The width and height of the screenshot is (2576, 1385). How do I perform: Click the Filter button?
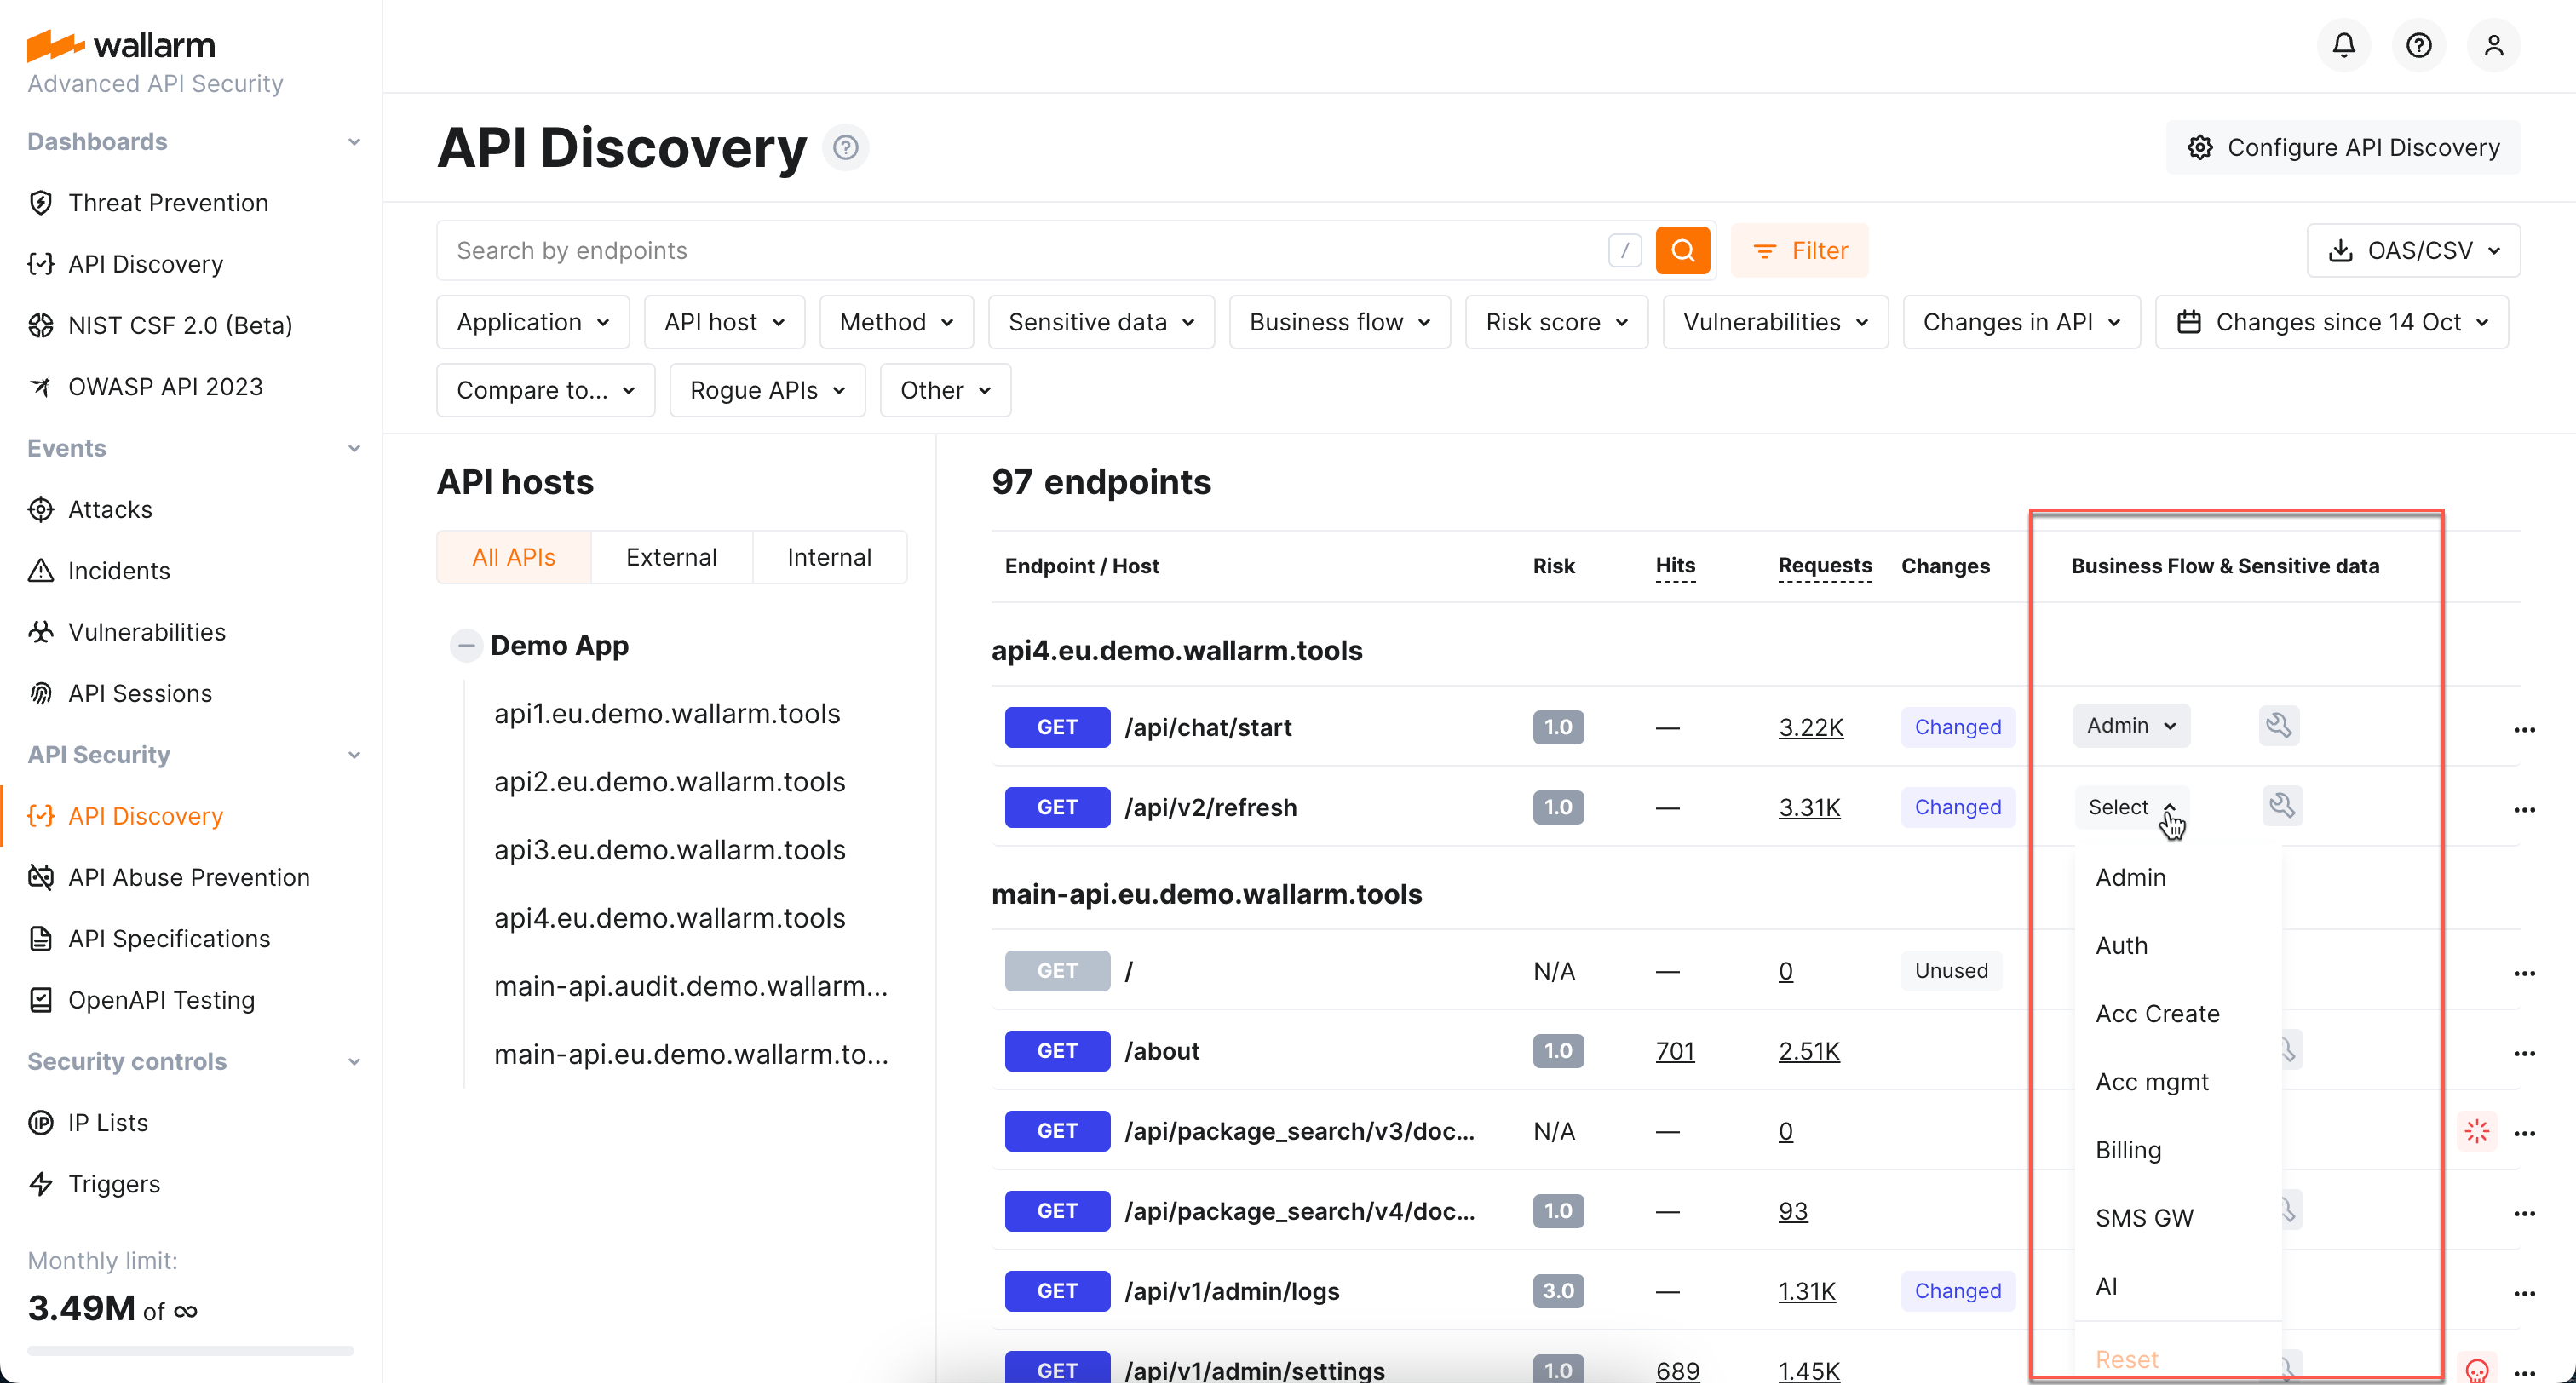coord(1799,250)
